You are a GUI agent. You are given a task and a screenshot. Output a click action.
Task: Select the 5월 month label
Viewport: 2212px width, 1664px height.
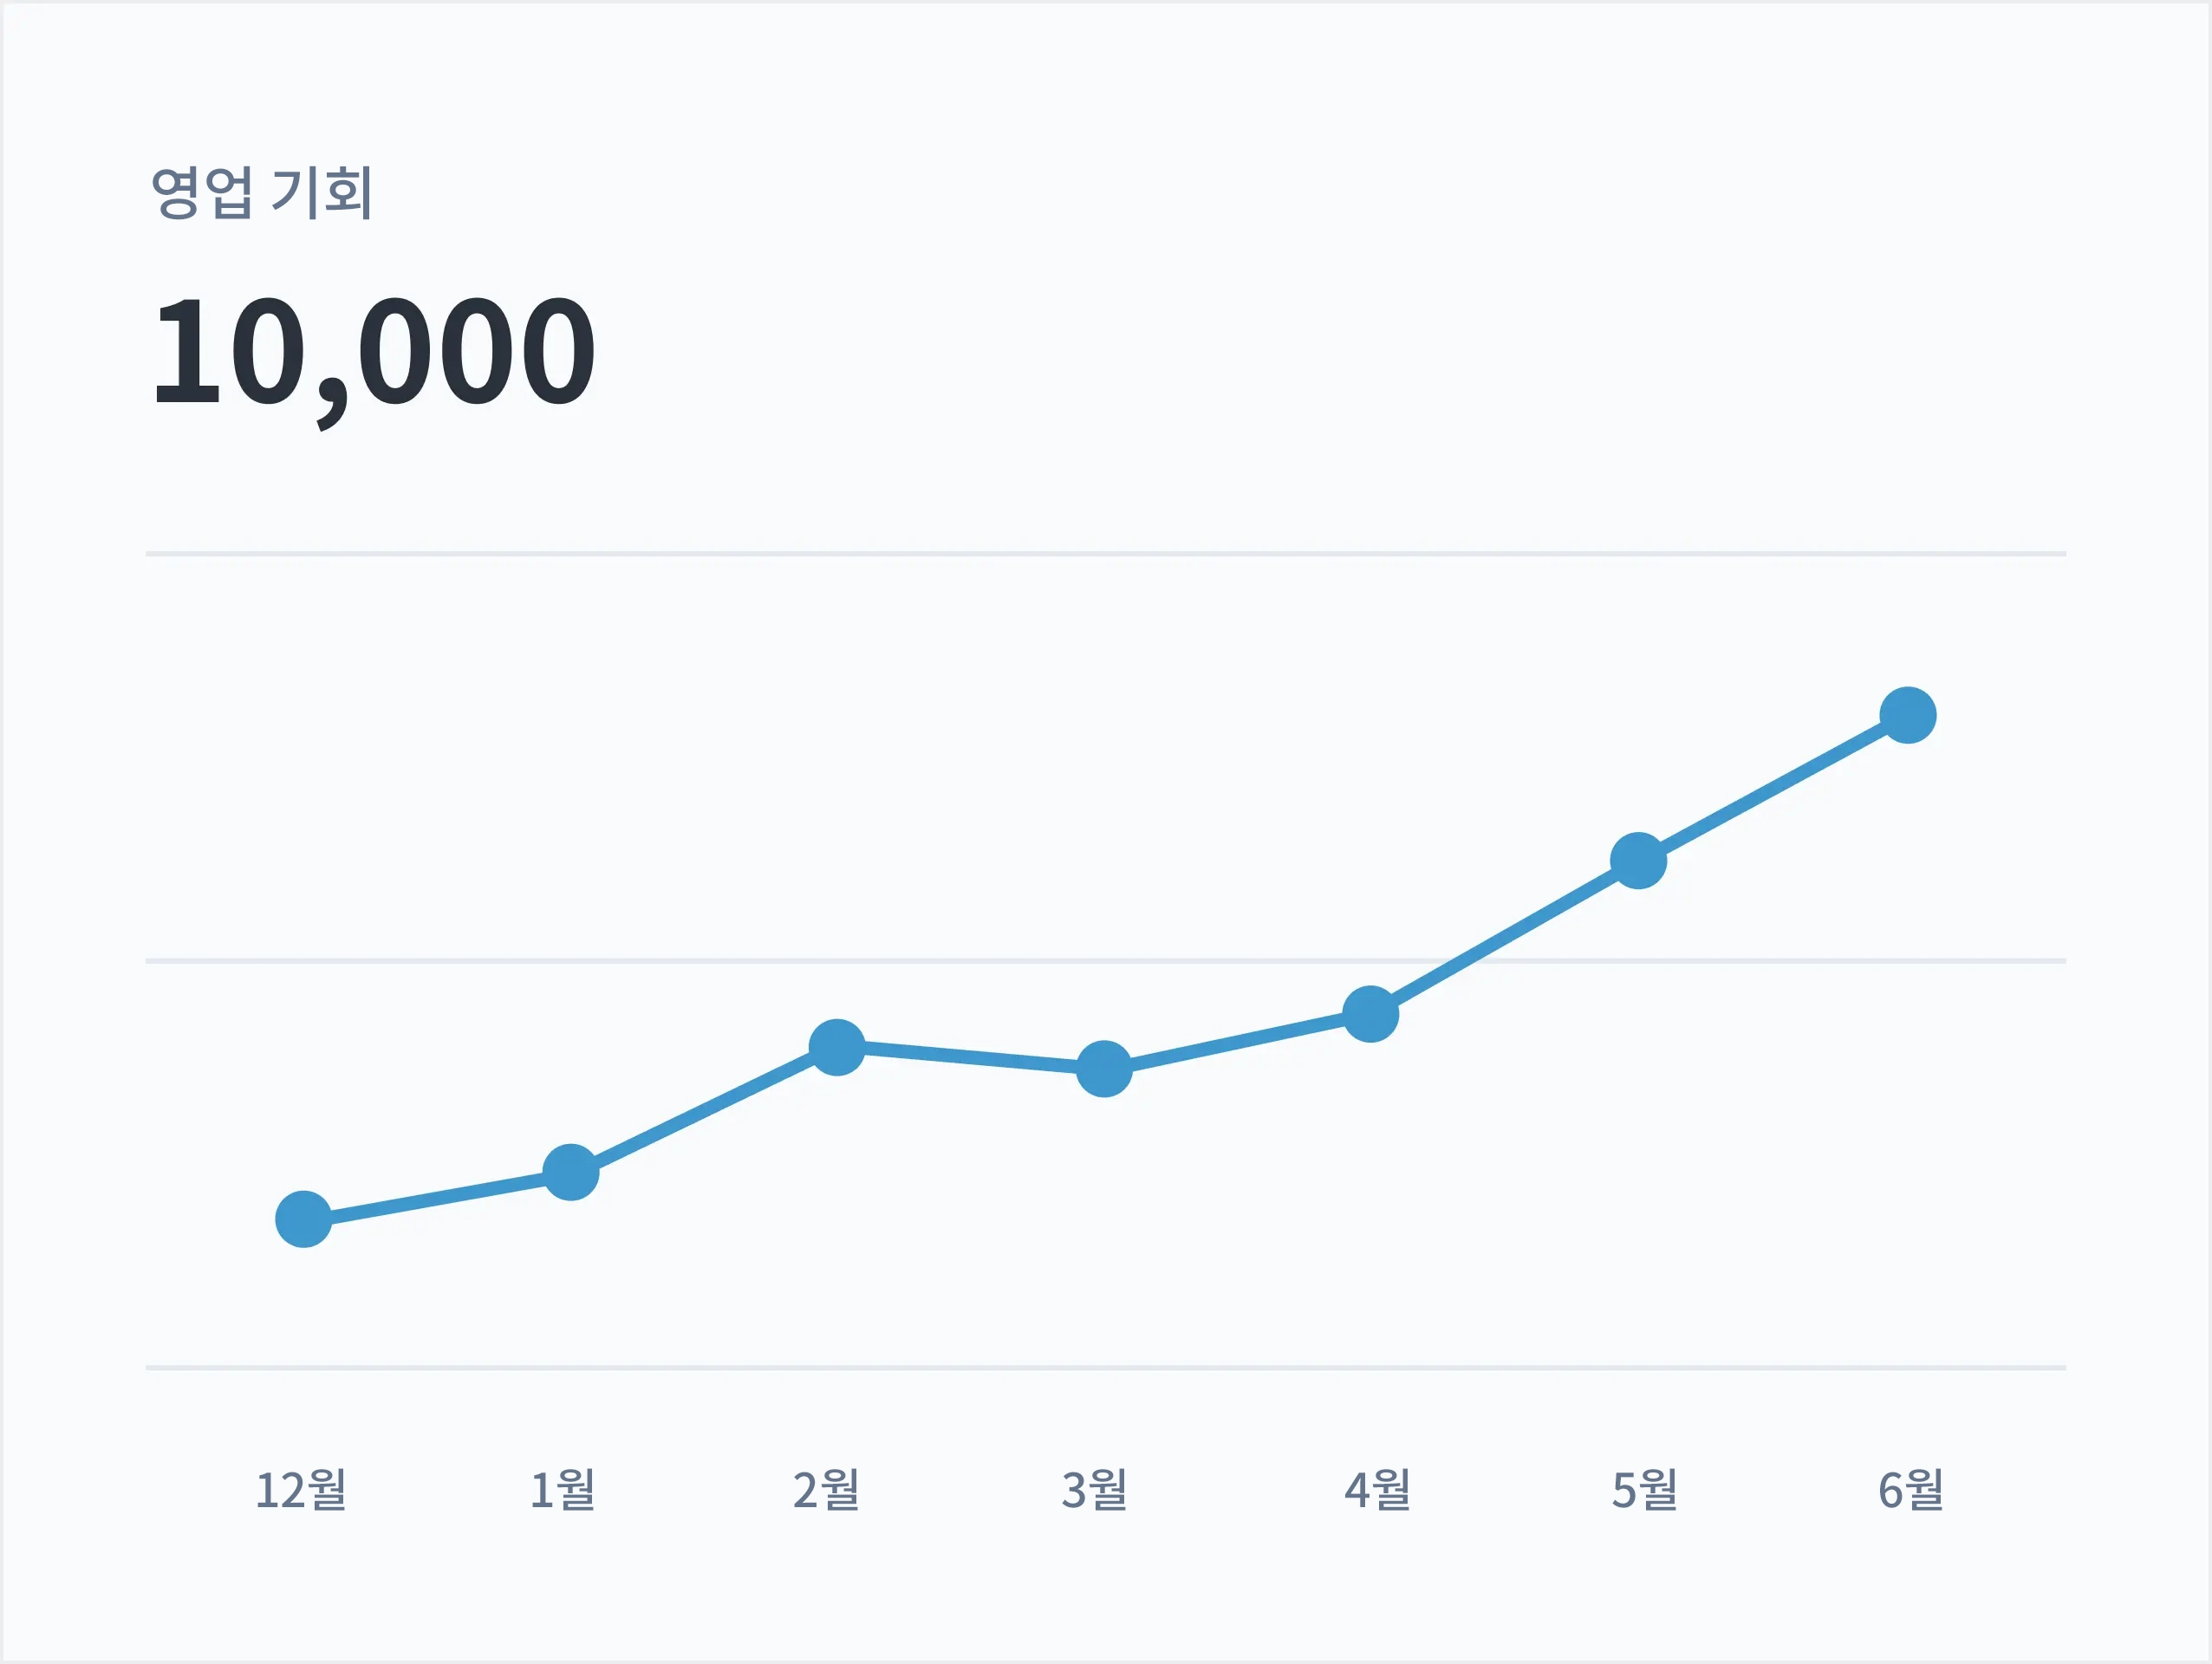(1644, 1490)
